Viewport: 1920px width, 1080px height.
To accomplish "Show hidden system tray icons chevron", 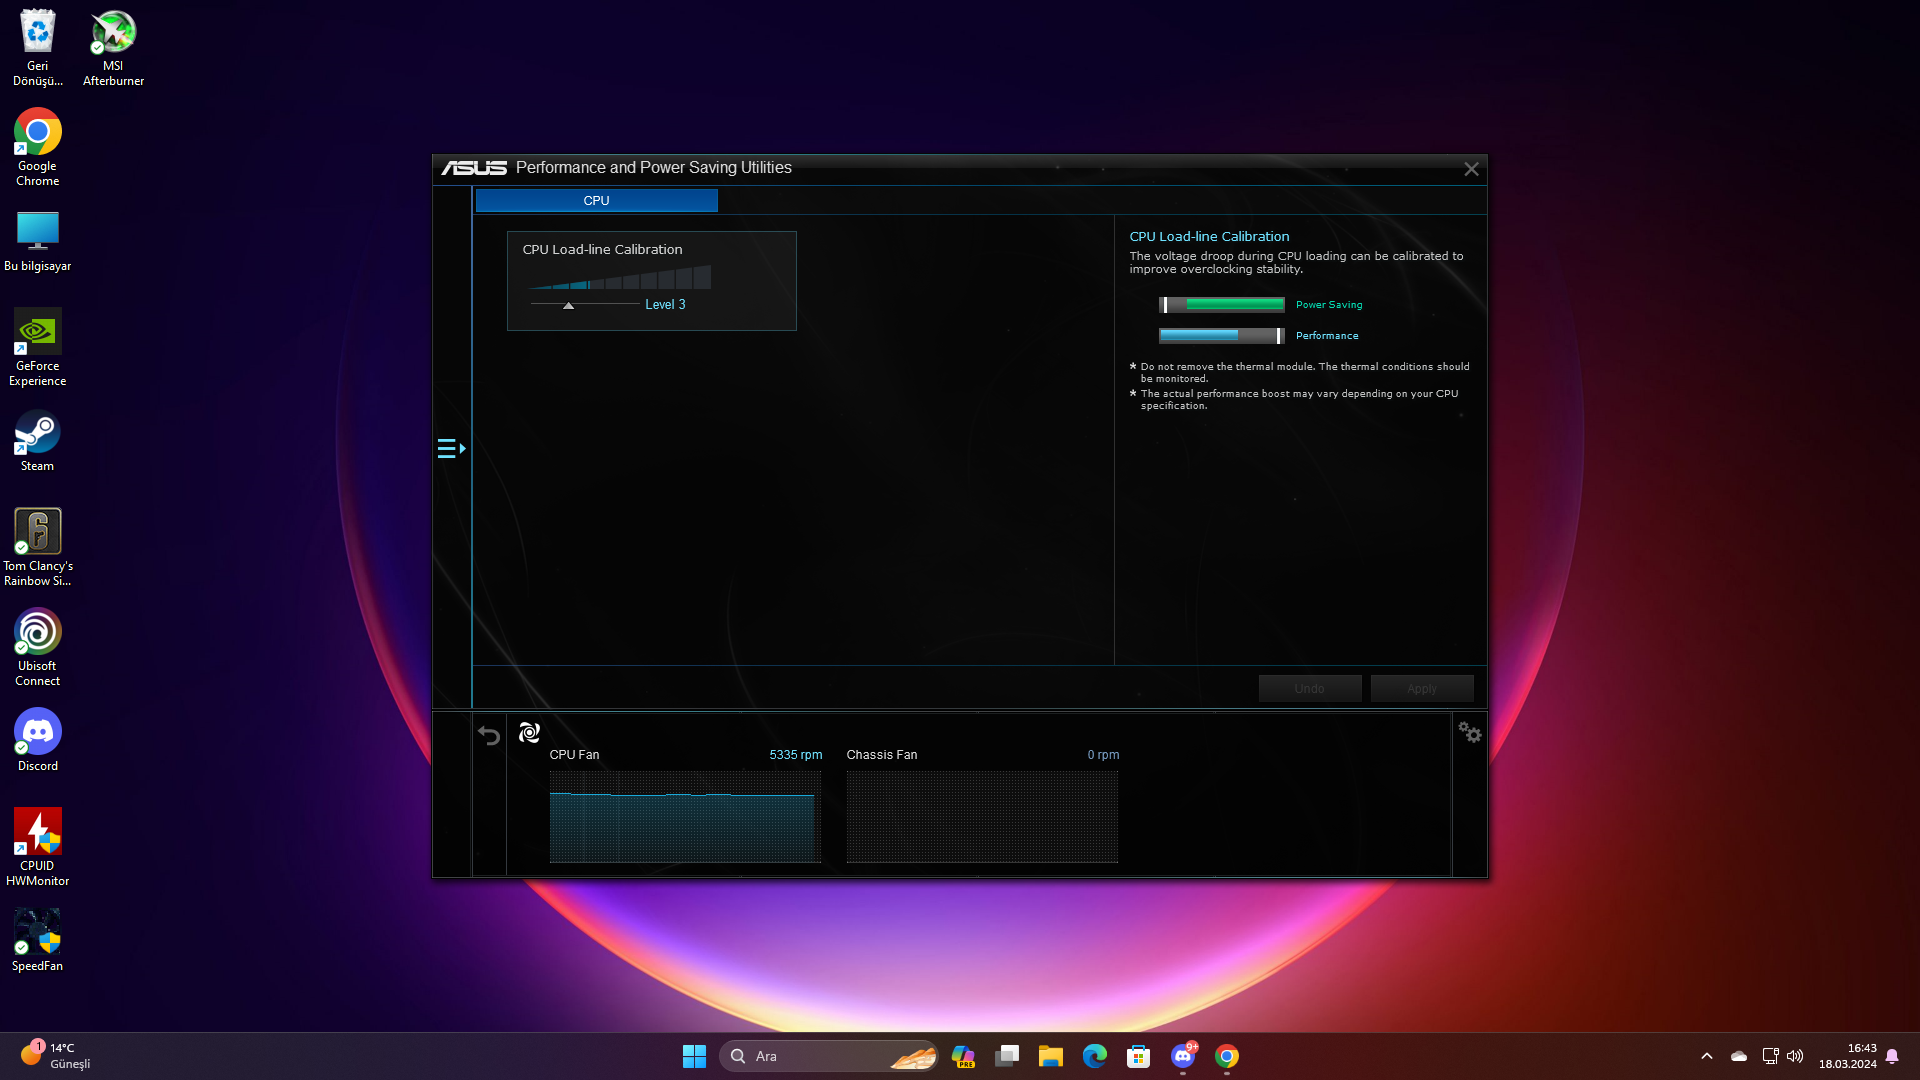I will (1707, 1056).
